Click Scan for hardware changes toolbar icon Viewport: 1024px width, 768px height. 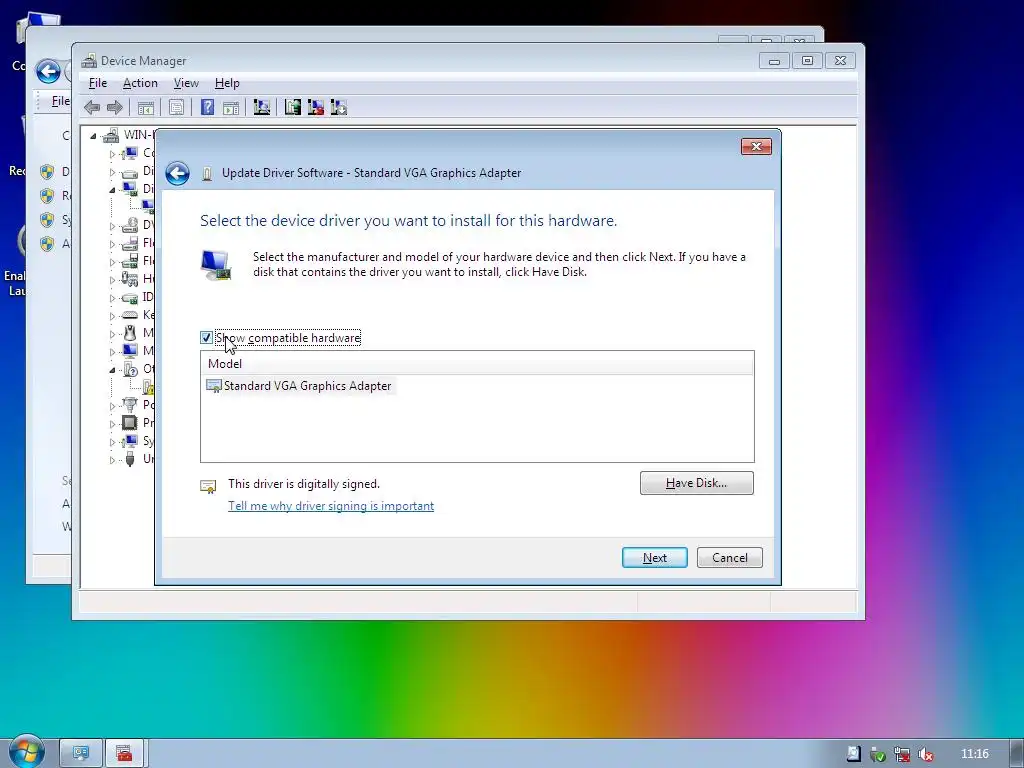(x=262, y=107)
